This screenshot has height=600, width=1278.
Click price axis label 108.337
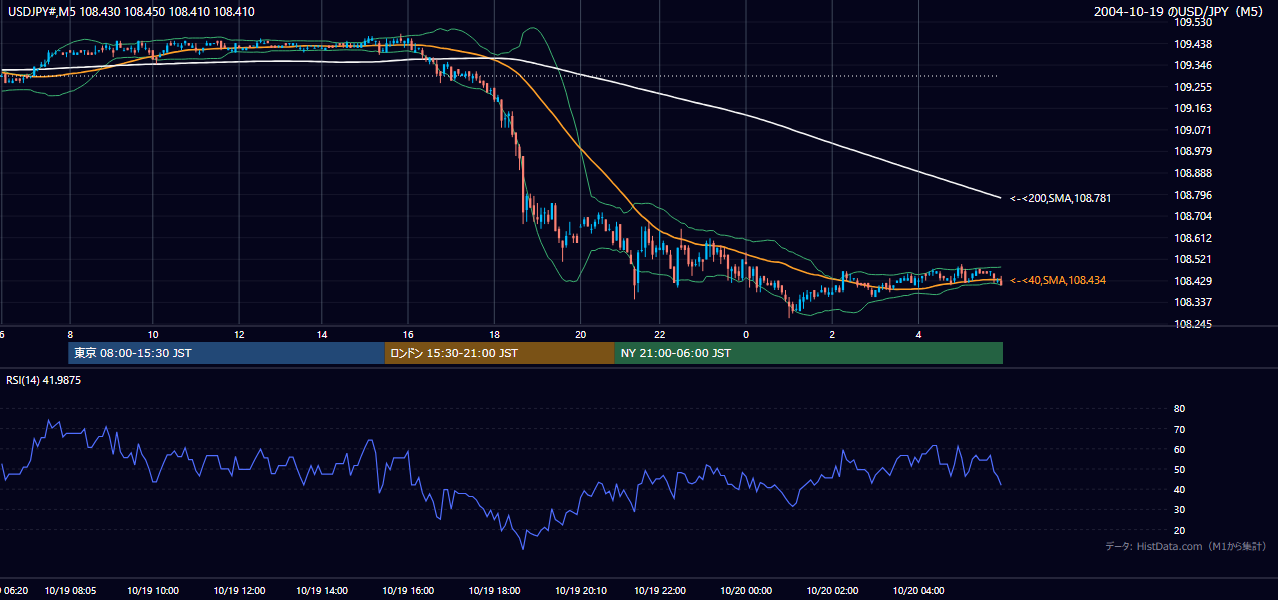pos(1192,302)
